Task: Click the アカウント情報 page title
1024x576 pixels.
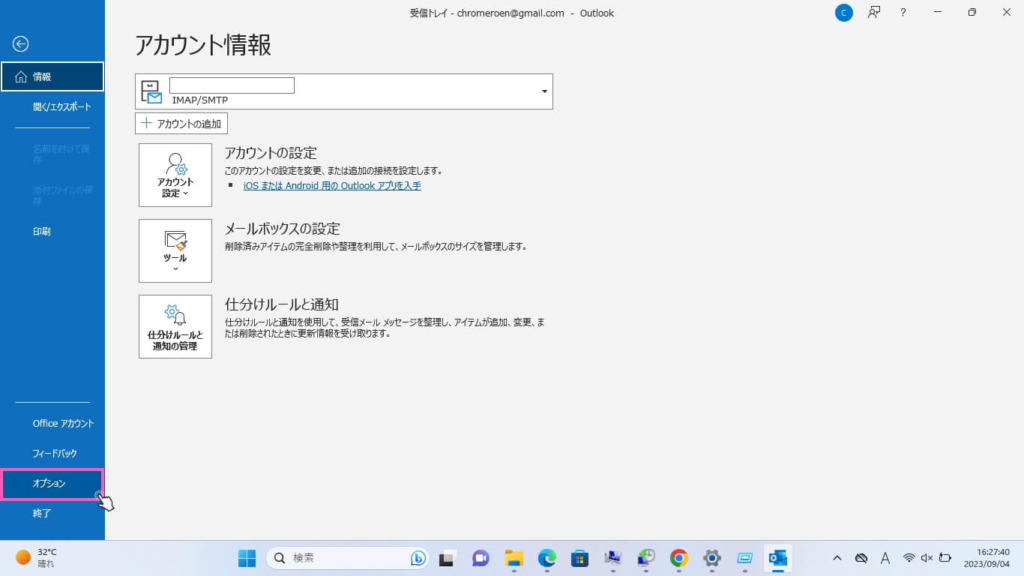Action: tap(202, 45)
